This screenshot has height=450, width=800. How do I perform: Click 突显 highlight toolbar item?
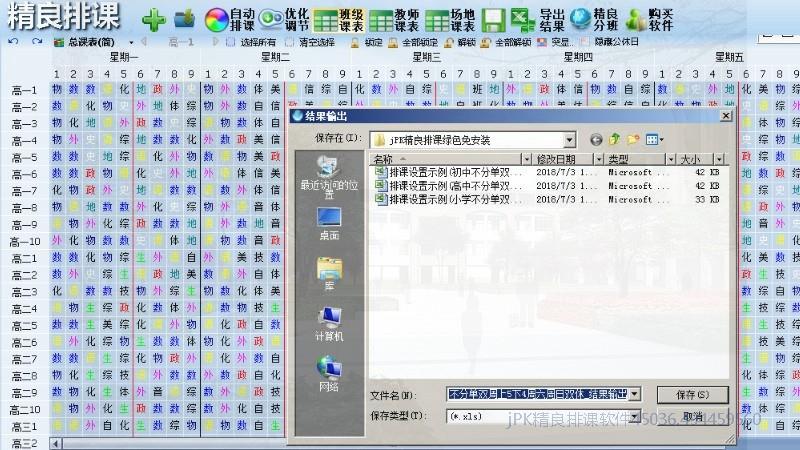click(555, 42)
